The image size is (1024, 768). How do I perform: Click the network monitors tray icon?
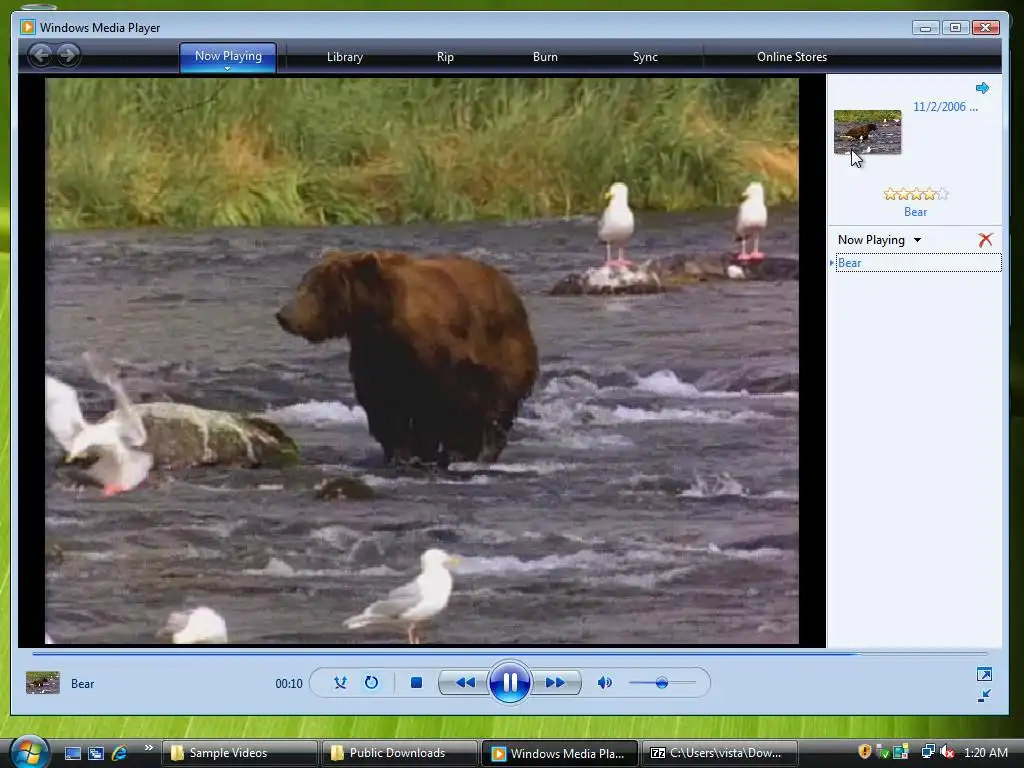[928, 752]
